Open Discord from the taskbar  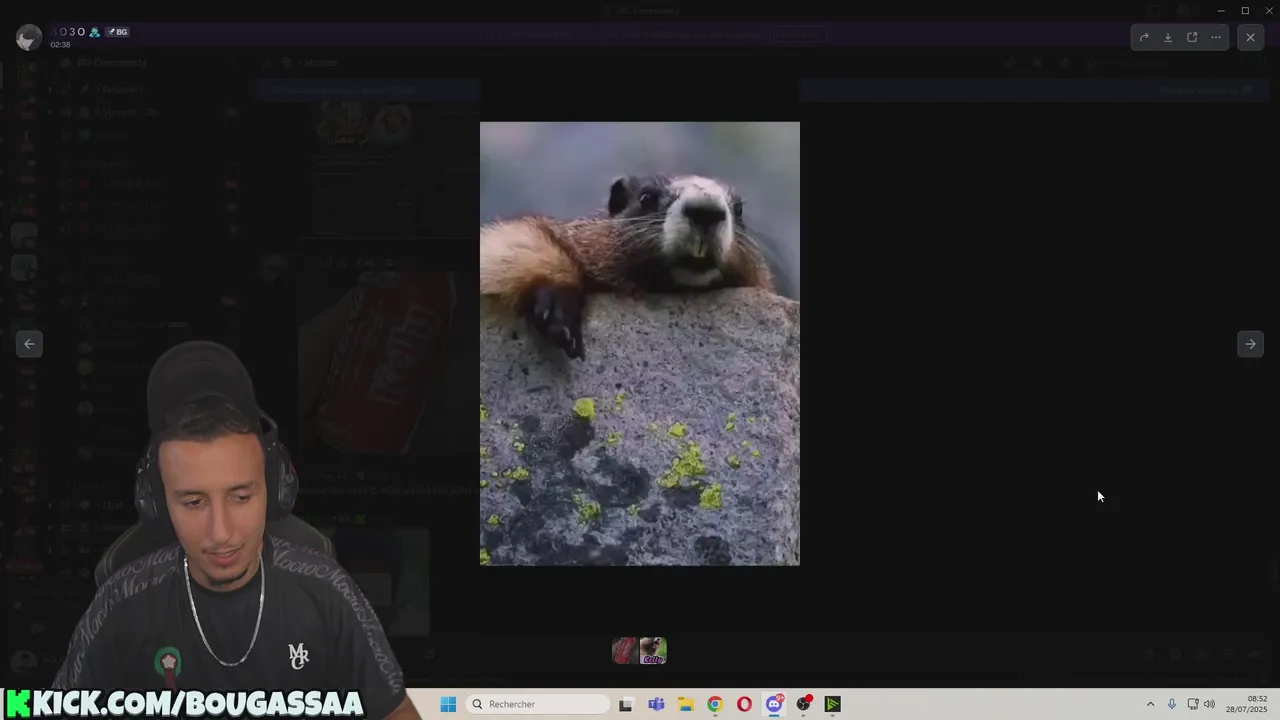[774, 704]
